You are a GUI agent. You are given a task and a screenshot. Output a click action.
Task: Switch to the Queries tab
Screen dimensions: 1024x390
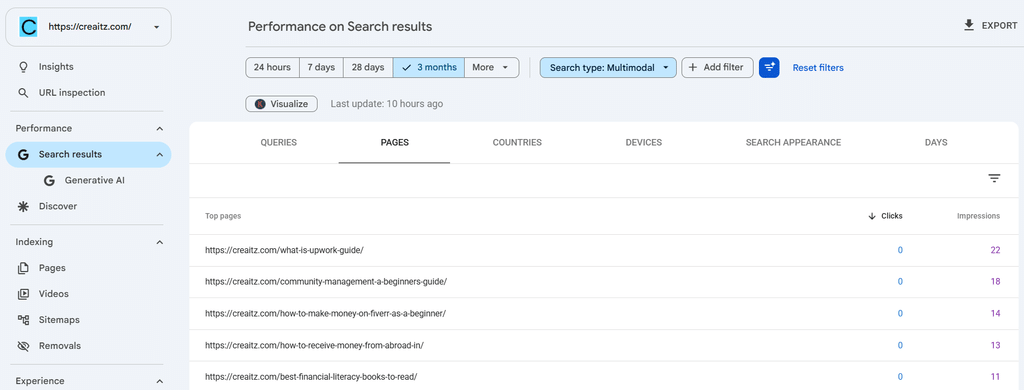coord(279,142)
